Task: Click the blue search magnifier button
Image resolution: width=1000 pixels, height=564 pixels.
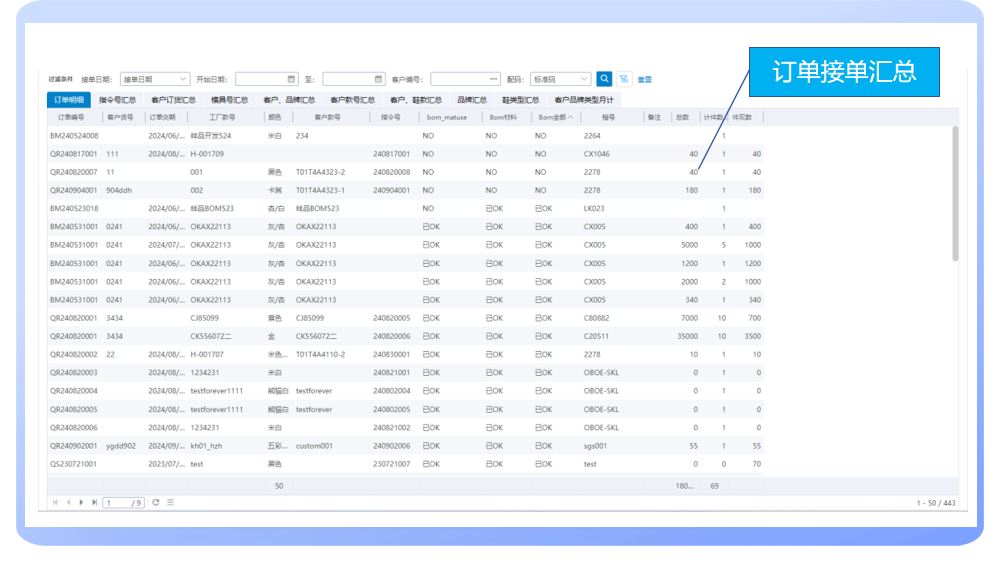Action: click(x=604, y=79)
